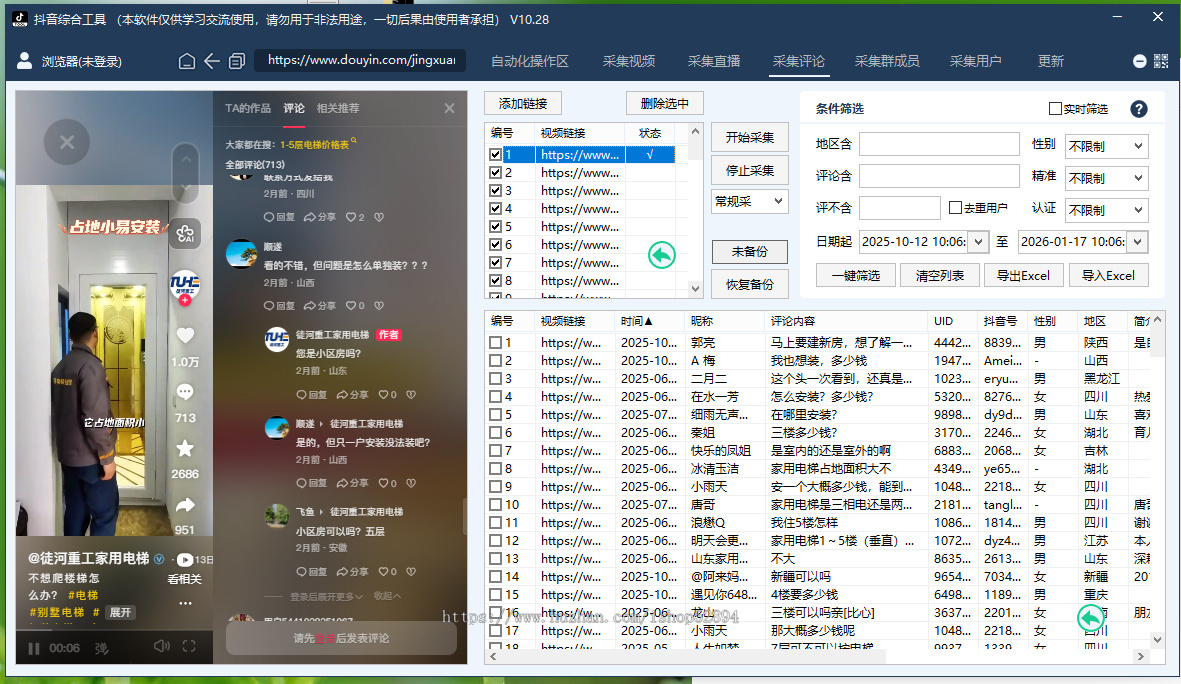
Task: Go back with the browser arrow icon
Action: 212,61
